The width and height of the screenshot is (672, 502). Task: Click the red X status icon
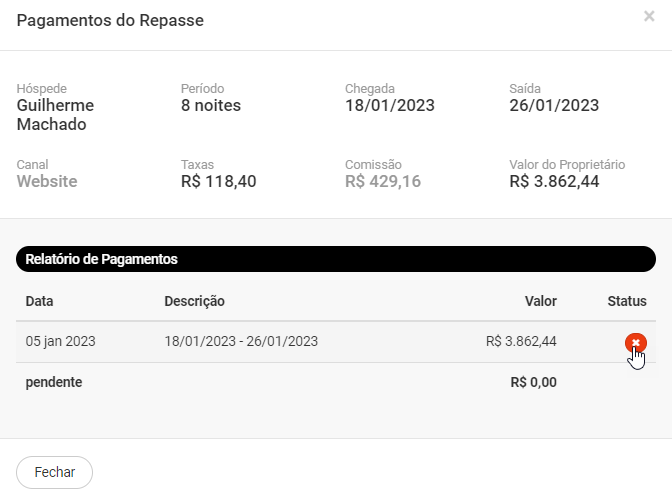636,343
